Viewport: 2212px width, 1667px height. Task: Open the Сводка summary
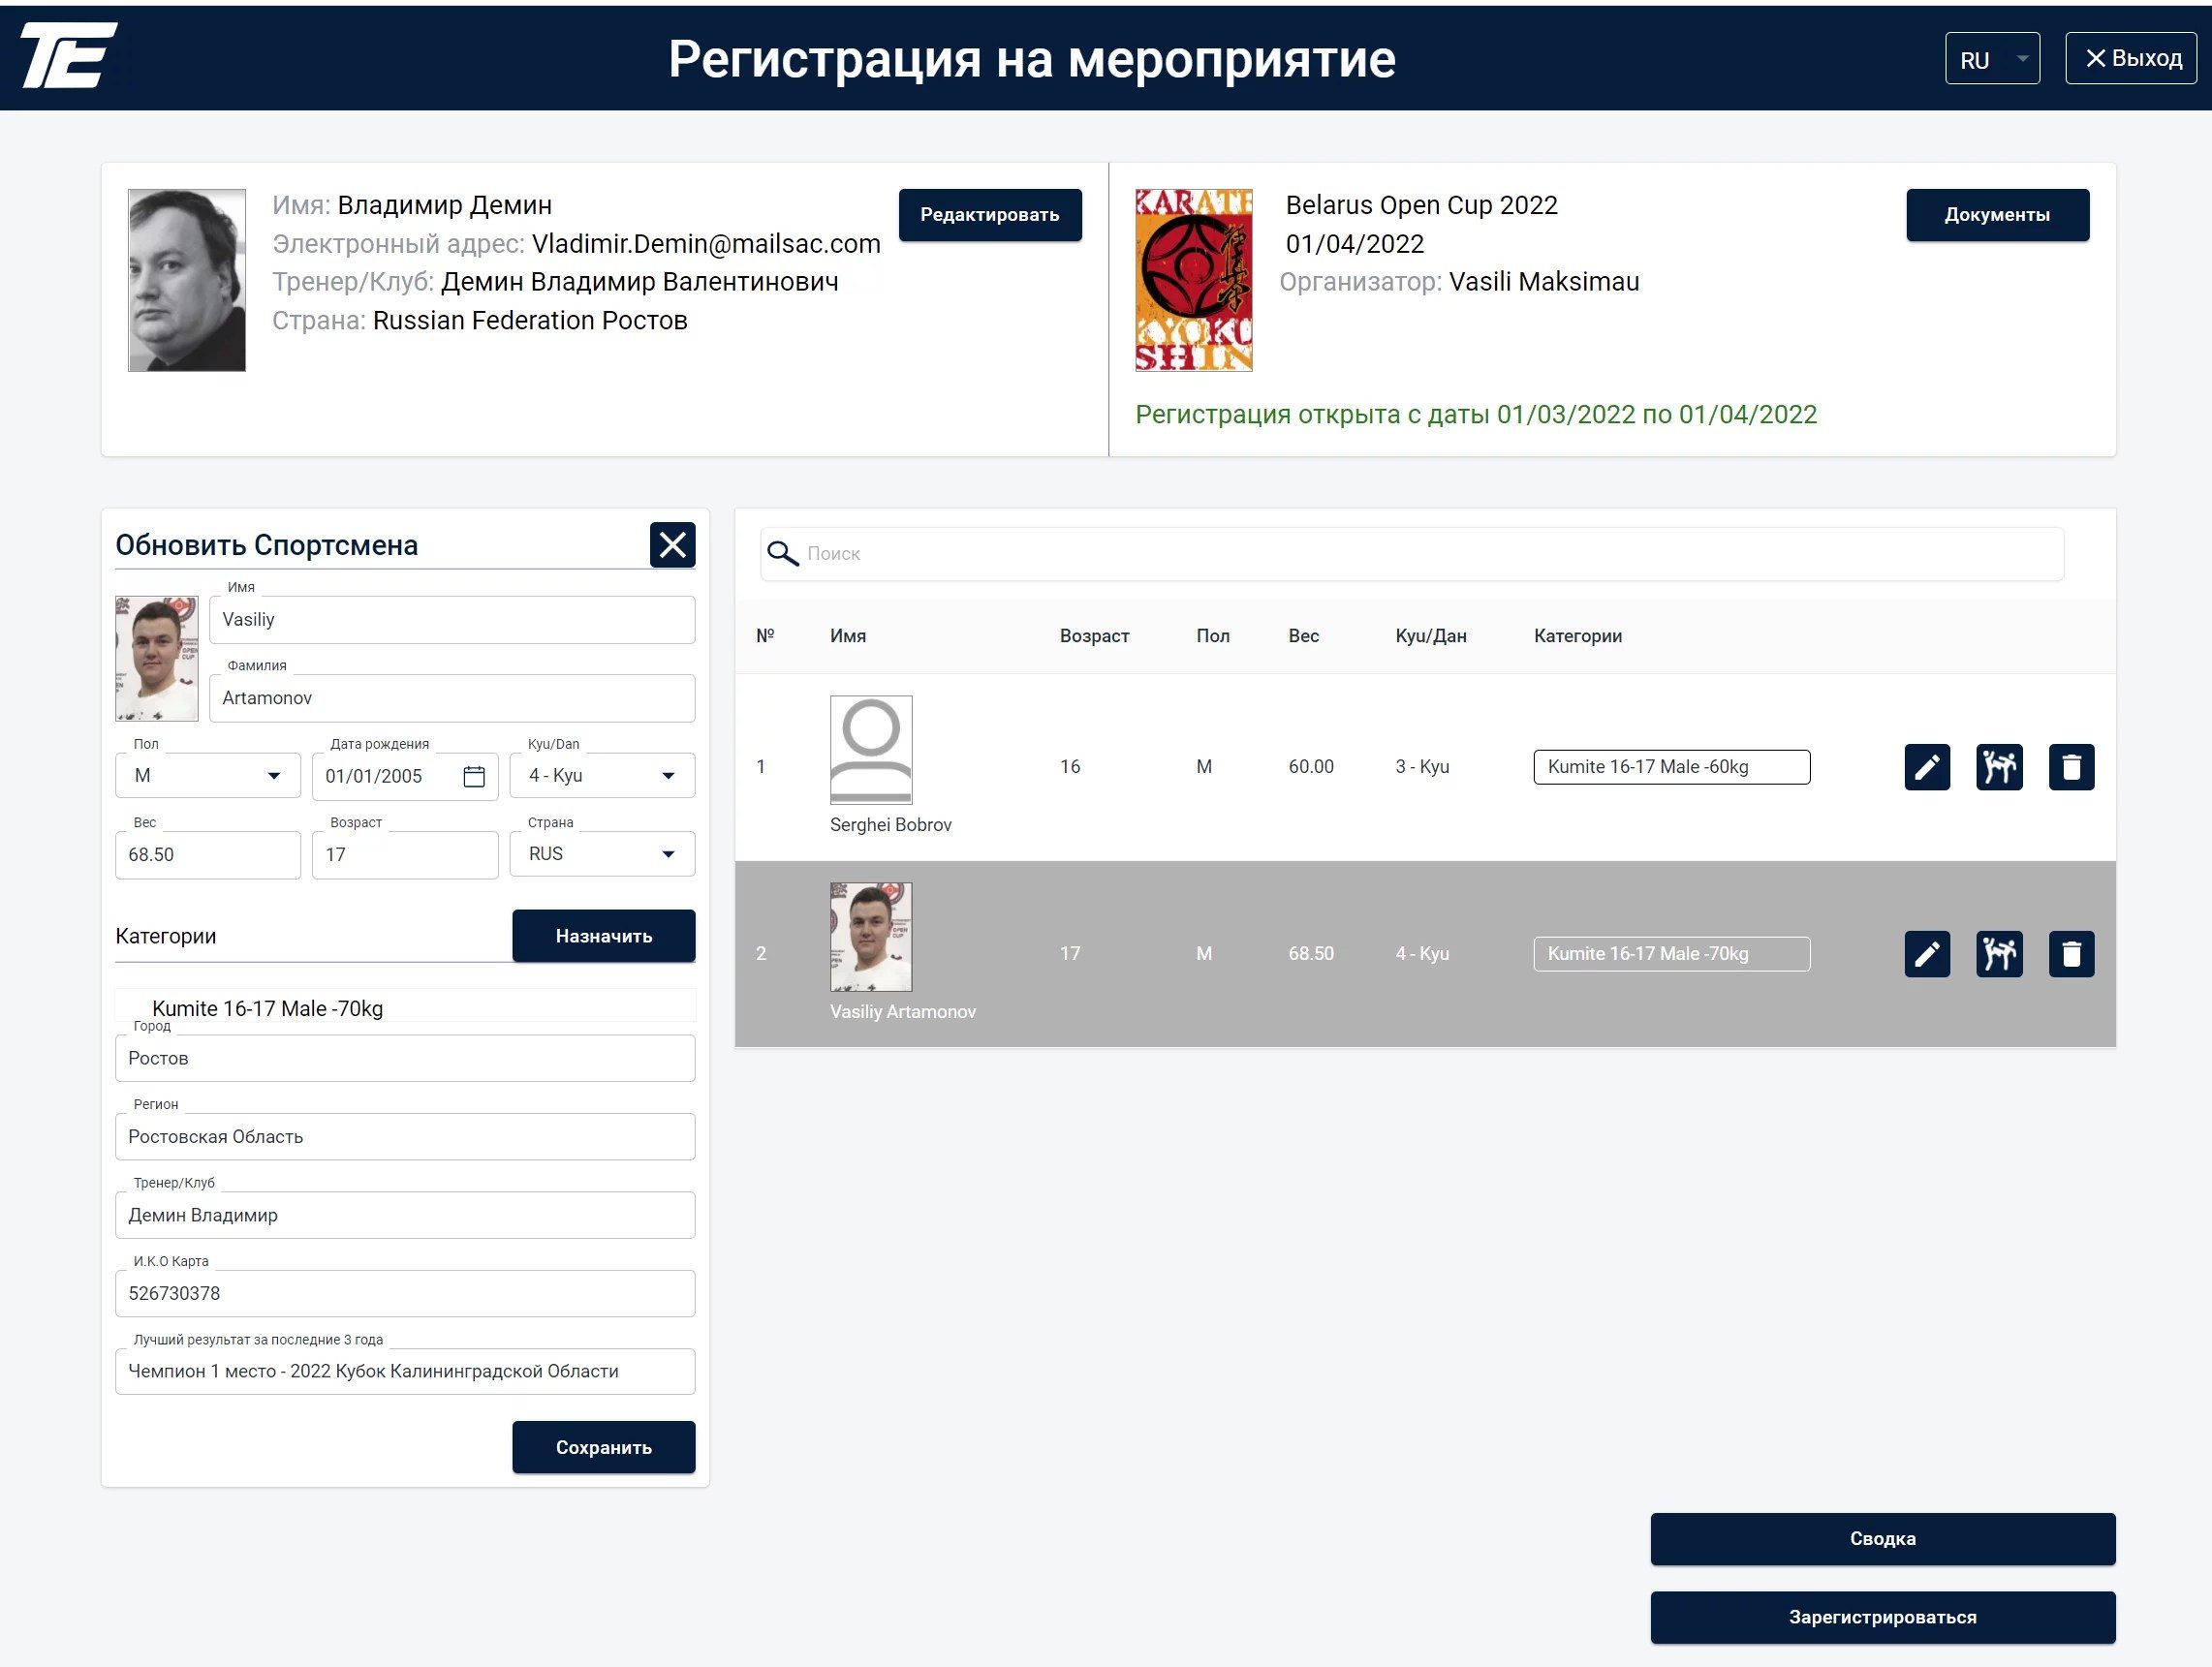1882,1538
